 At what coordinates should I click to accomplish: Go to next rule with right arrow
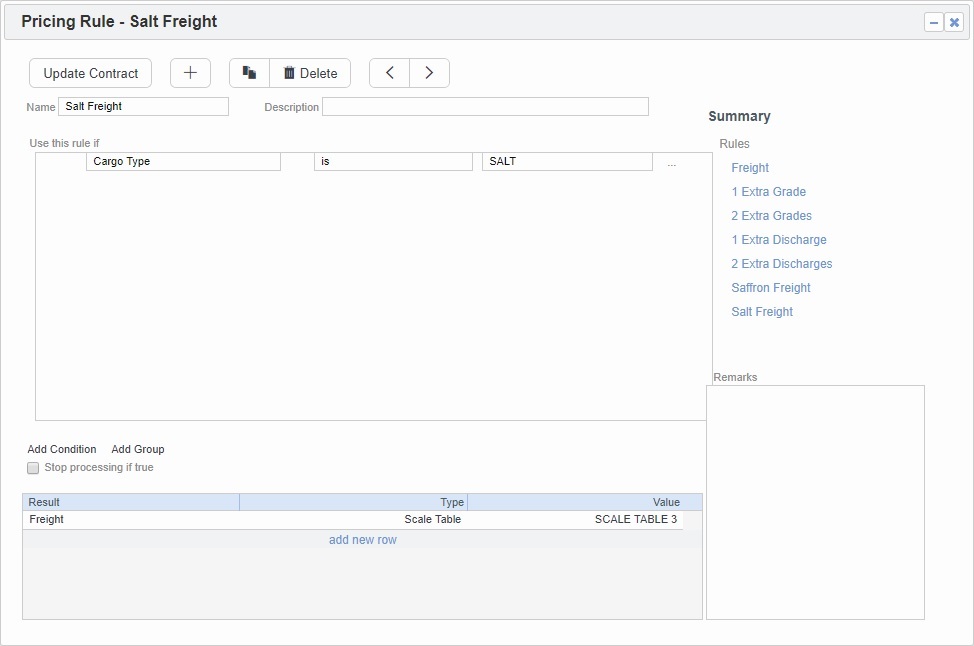pyautogui.click(x=429, y=73)
